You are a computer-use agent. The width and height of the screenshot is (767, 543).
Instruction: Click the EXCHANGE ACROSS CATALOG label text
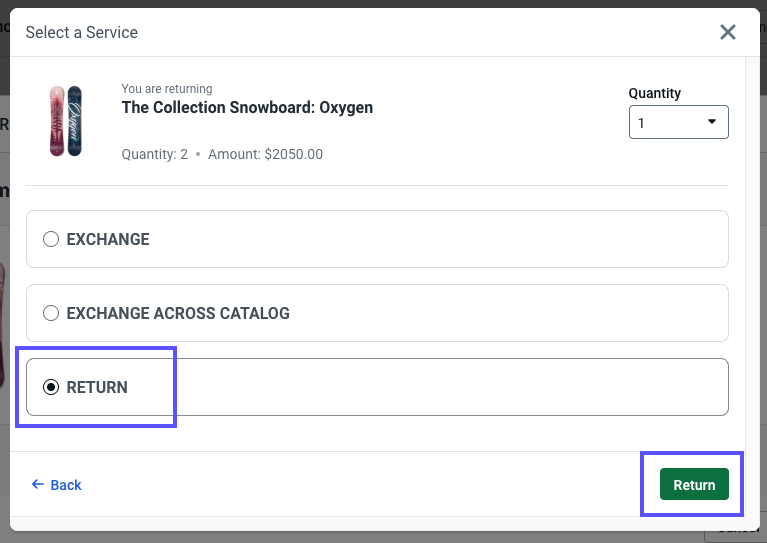click(x=178, y=313)
